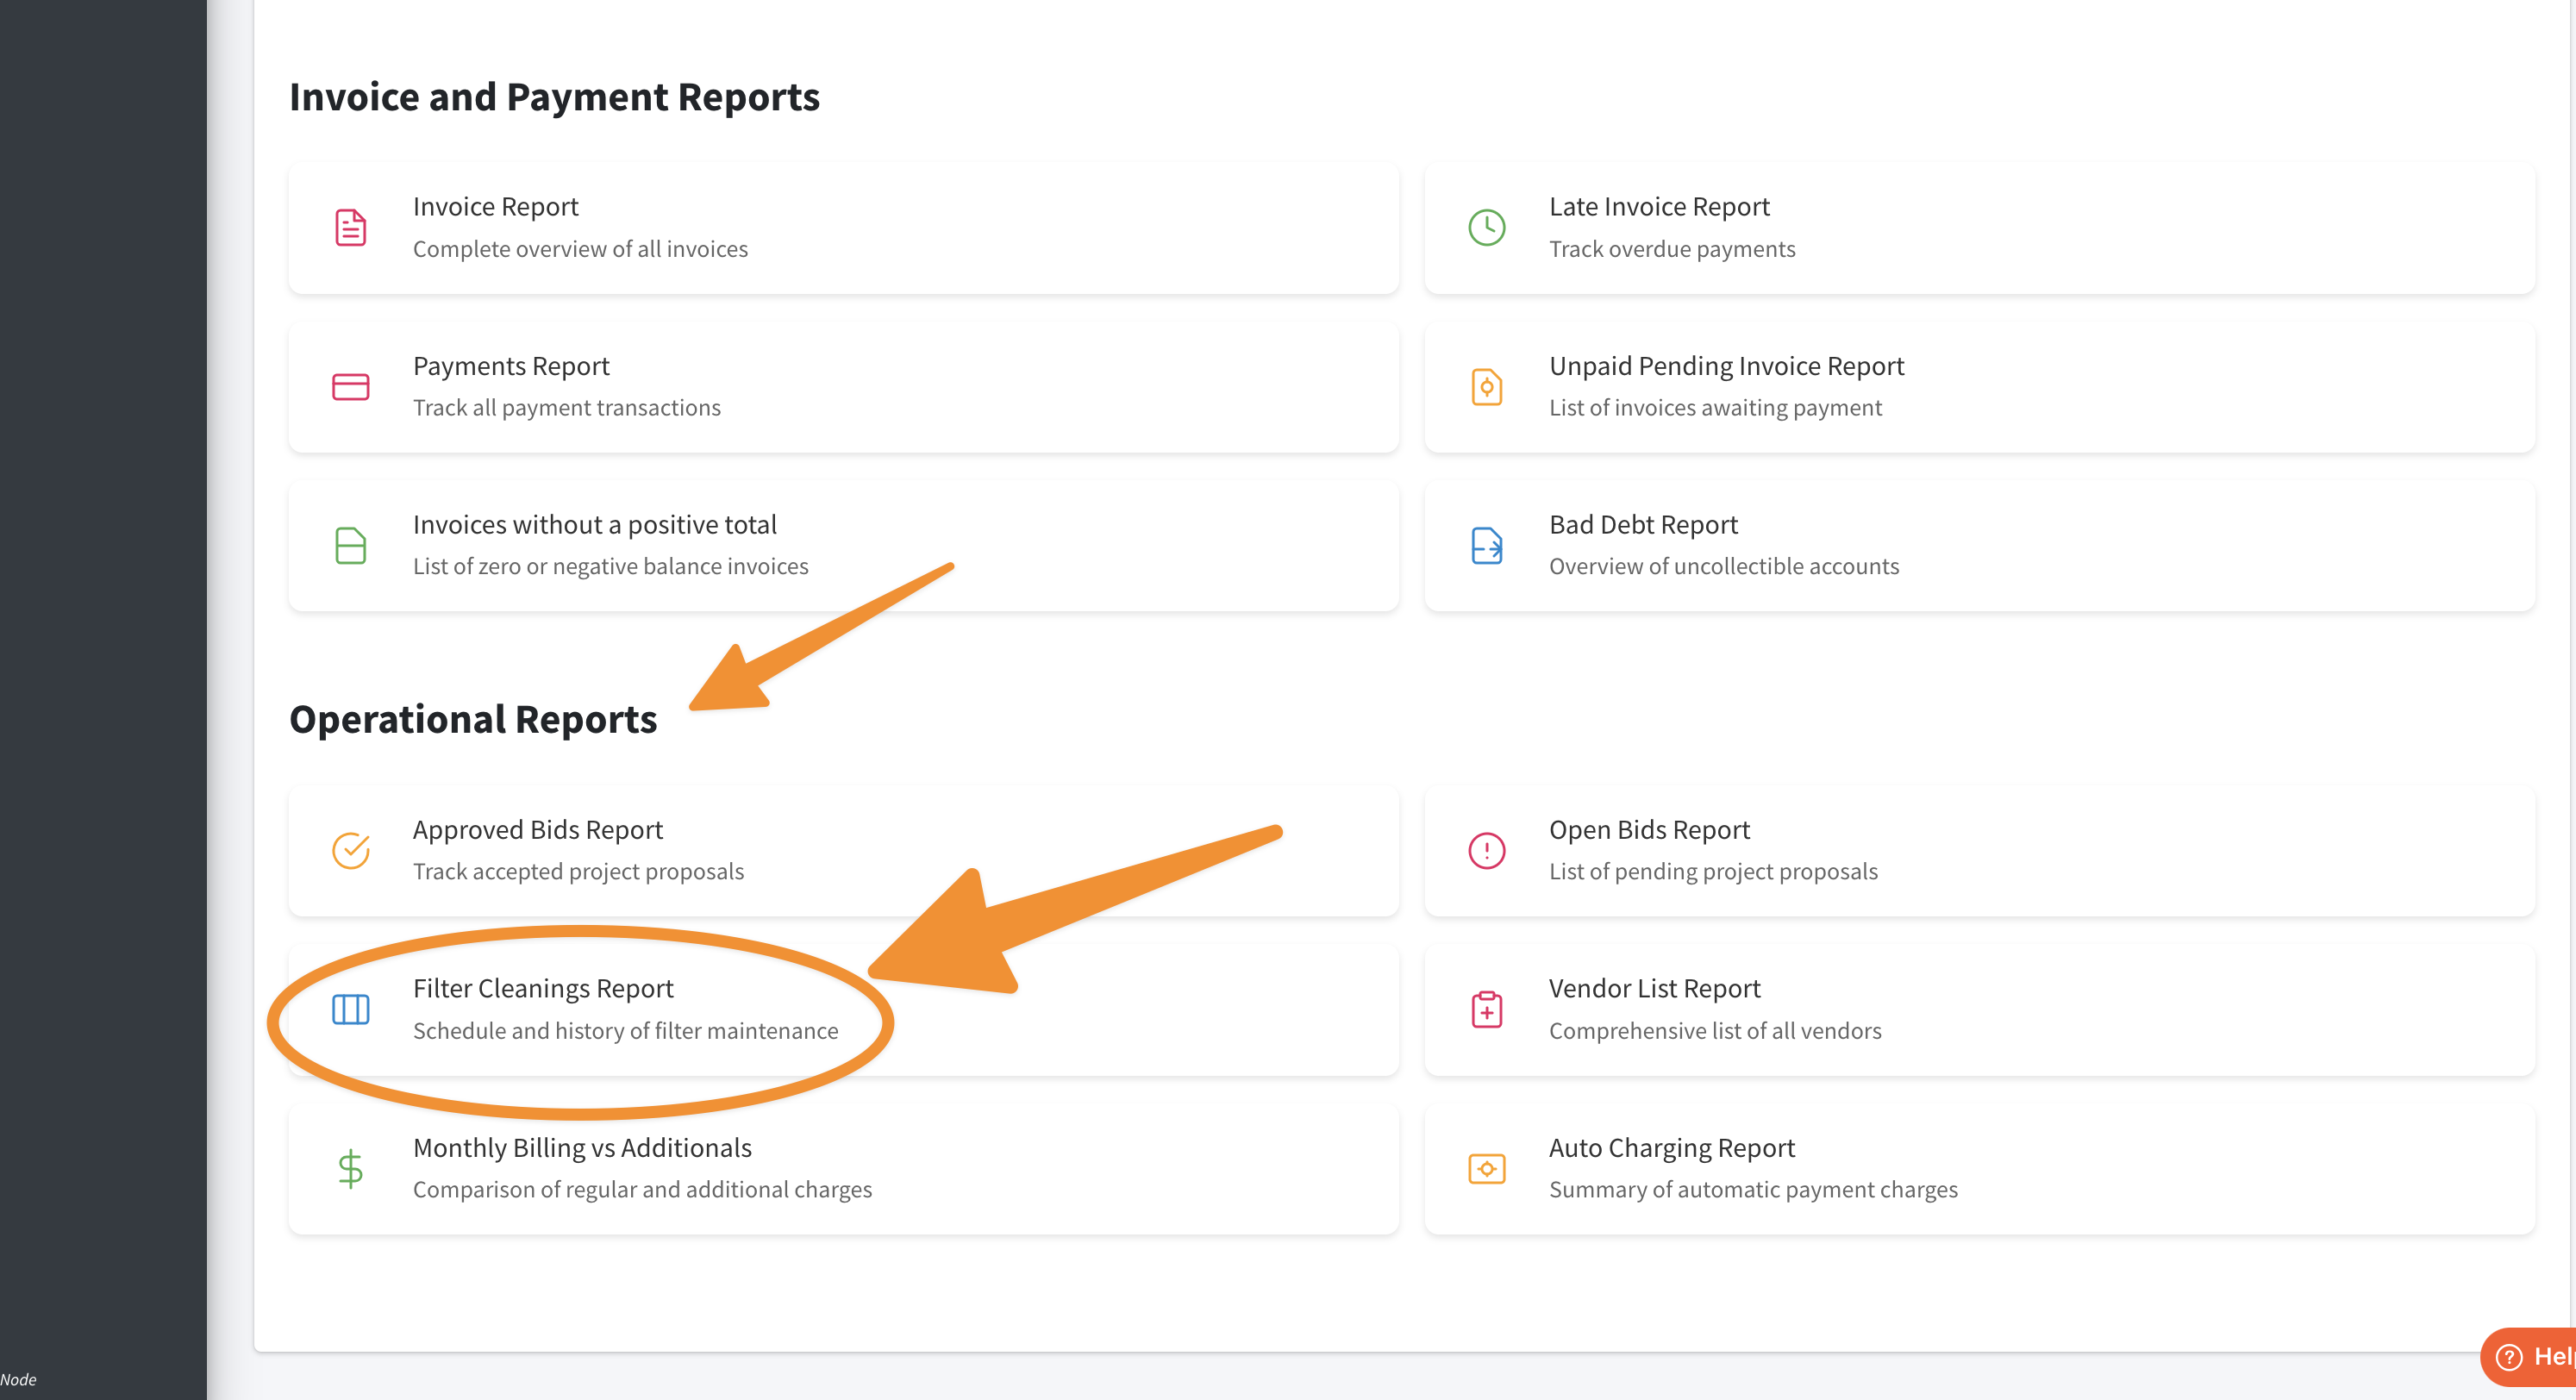2576x1400 pixels.
Task: Click the Payments Report credit card icon
Action: [x=350, y=387]
